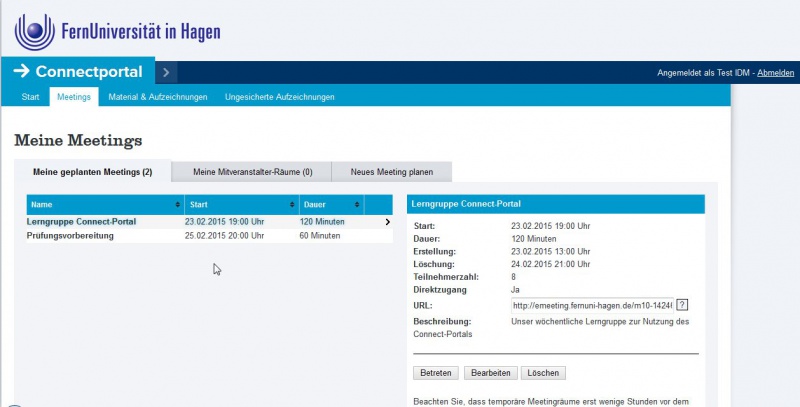Click the Direktzugang value Ja
Image resolution: width=800 pixels, height=407 pixels.
coord(515,290)
